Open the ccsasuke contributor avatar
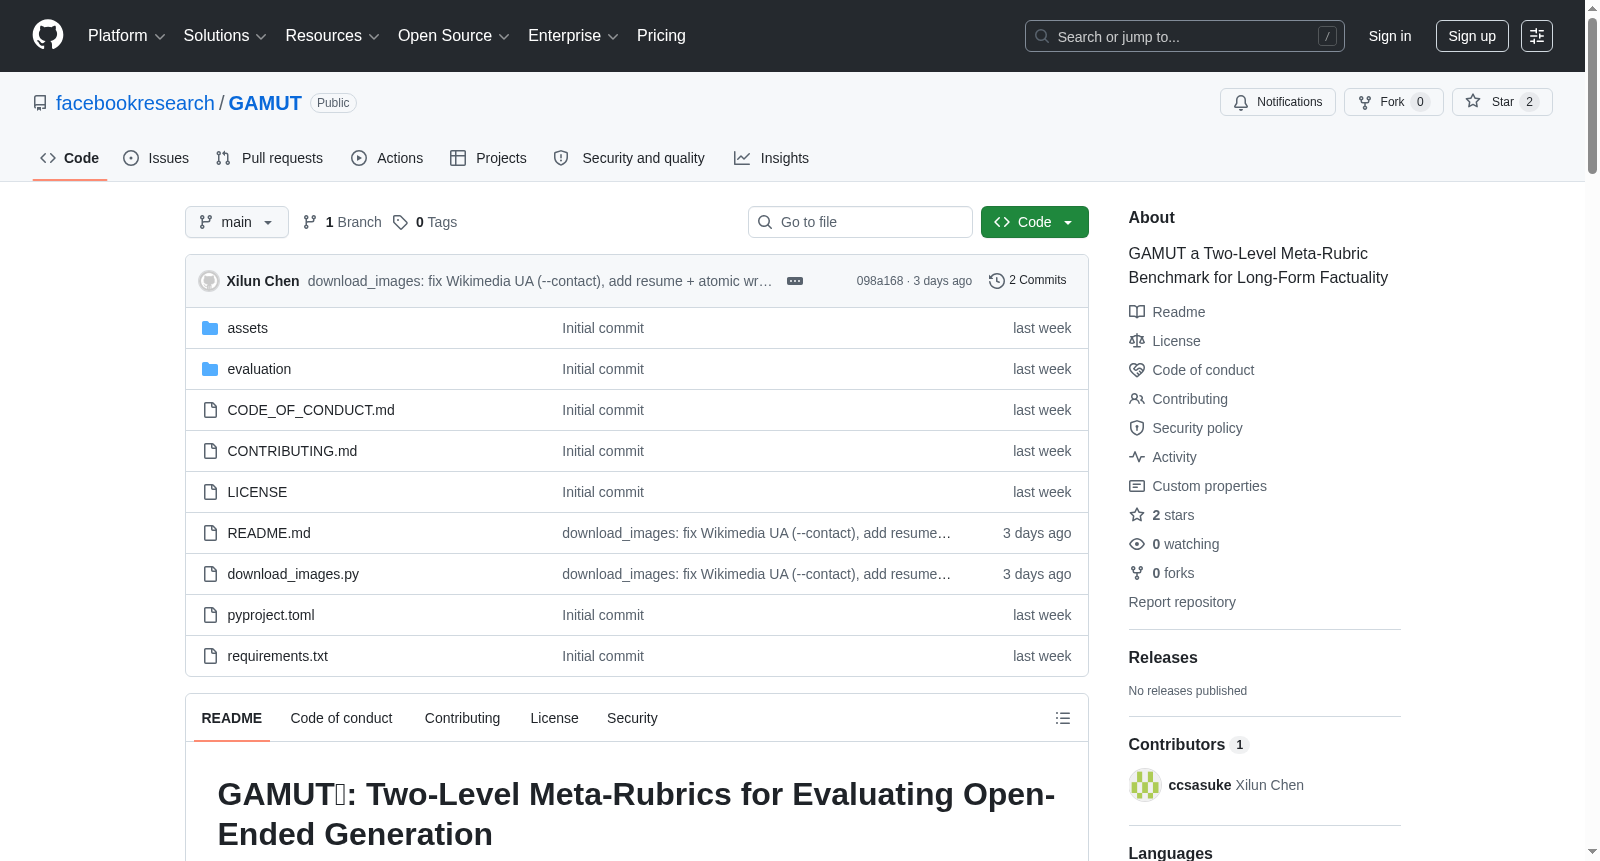 1145,785
